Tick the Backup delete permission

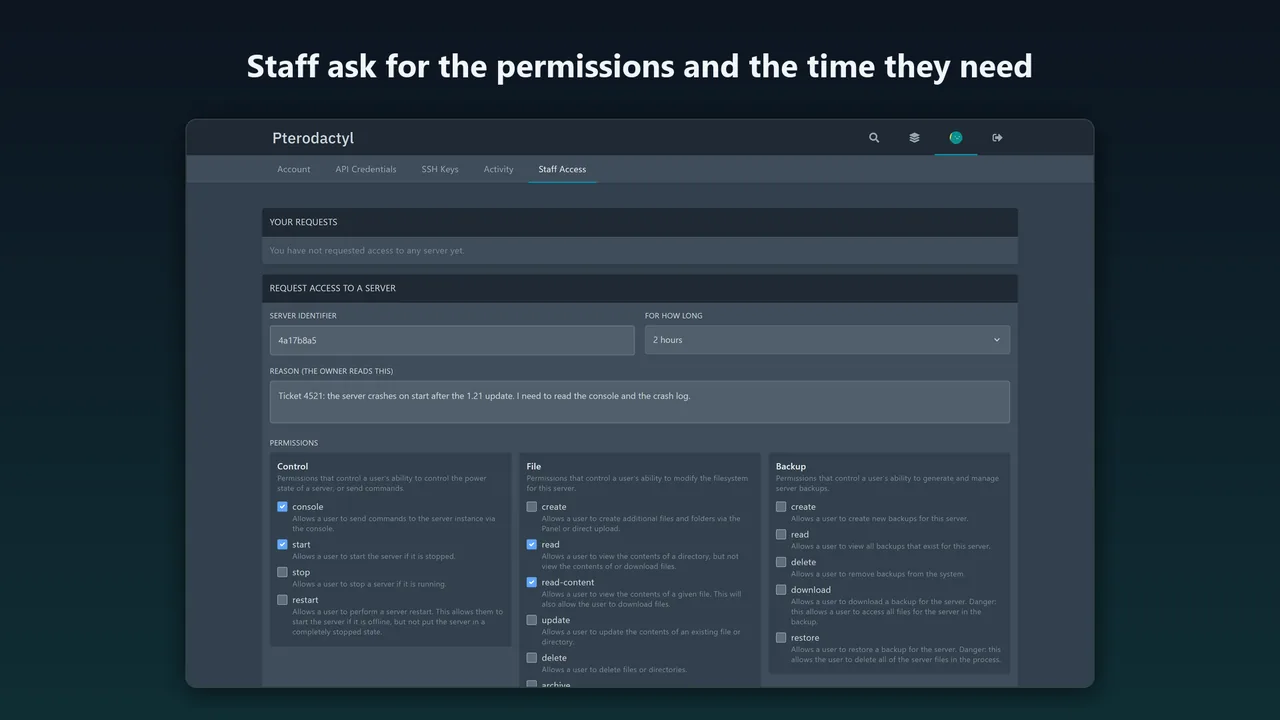pos(781,562)
